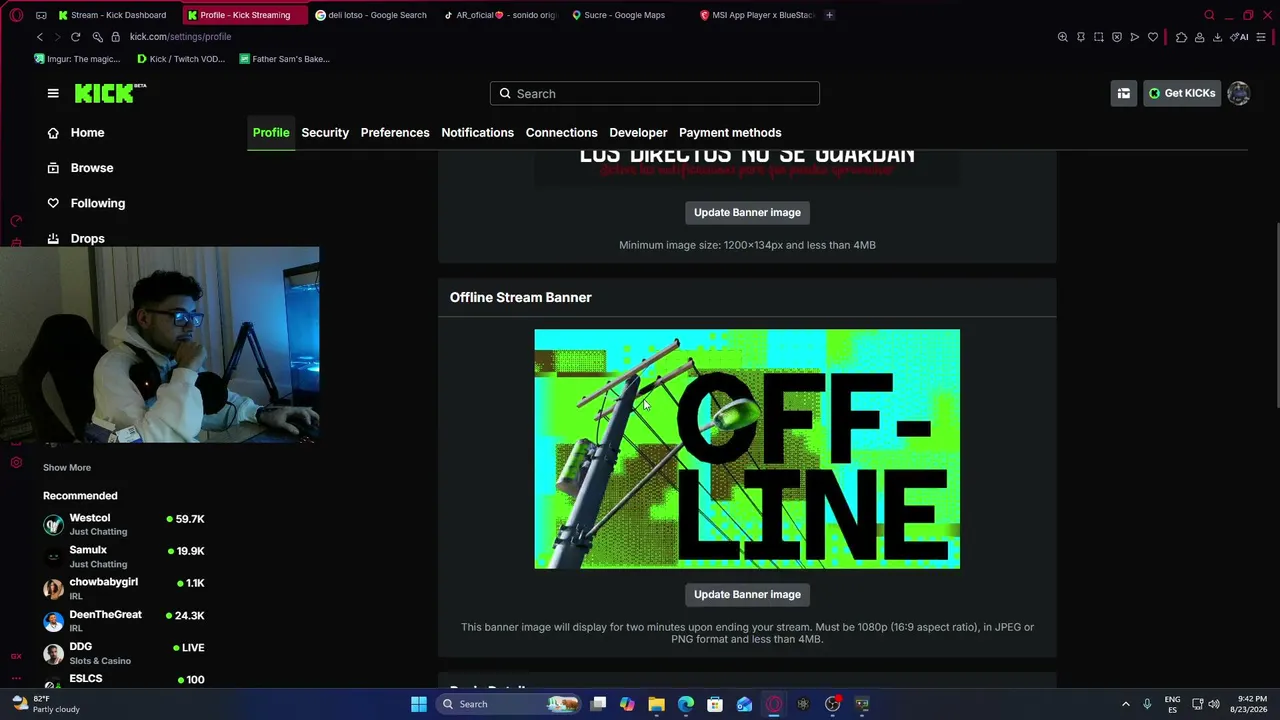Image resolution: width=1280 pixels, height=720 pixels.
Task: Switch to Stream - Kick Dashboard browser tab
Action: click(x=112, y=15)
